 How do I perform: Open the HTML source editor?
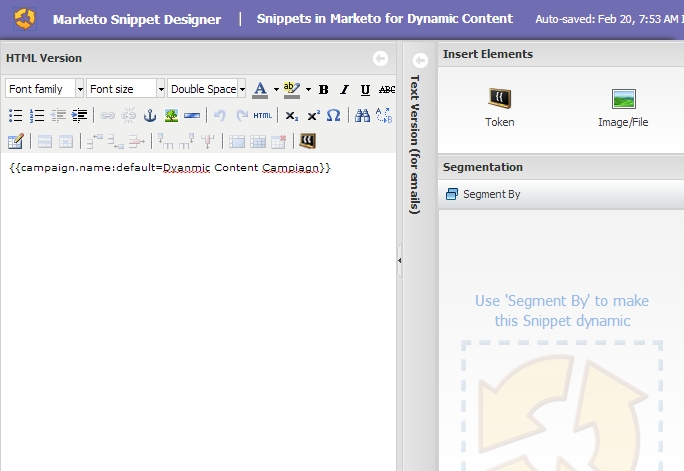(x=263, y=116)
